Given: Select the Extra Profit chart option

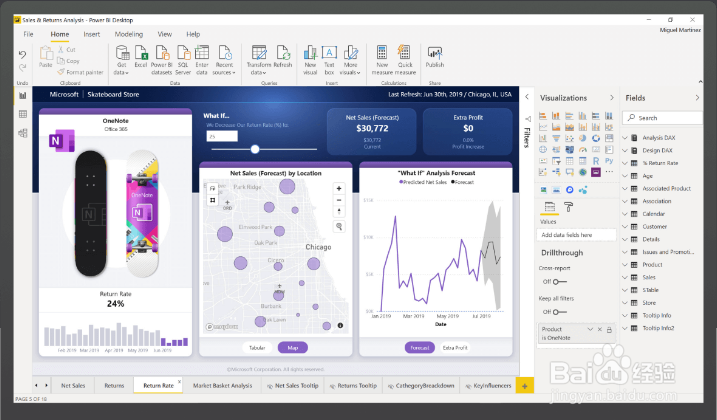Looking at the screenshot, I should (x=455, y=348).
